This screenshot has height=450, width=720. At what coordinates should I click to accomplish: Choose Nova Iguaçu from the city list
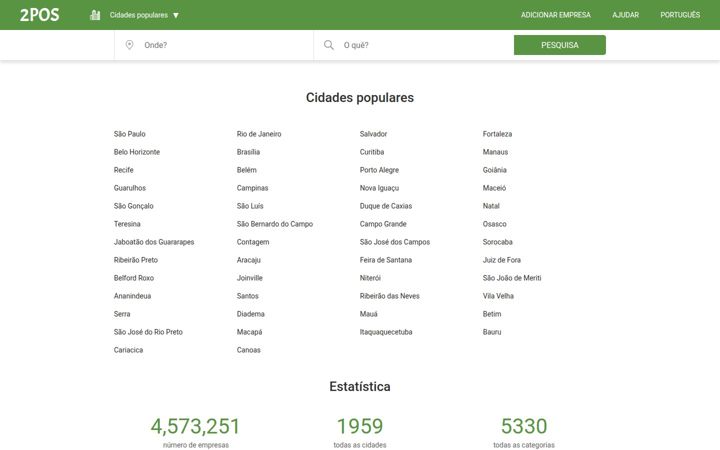[x=379, y=188]
